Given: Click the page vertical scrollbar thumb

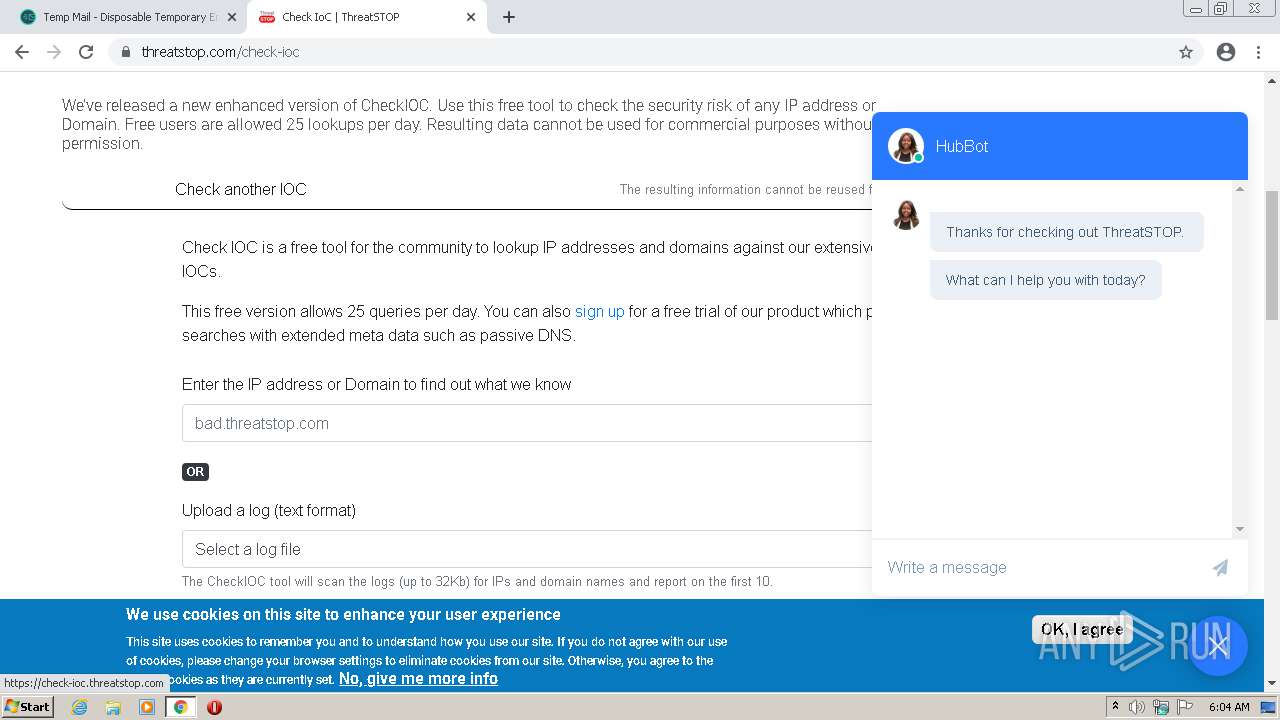Looking at the screenshot, I should 1272,255.
